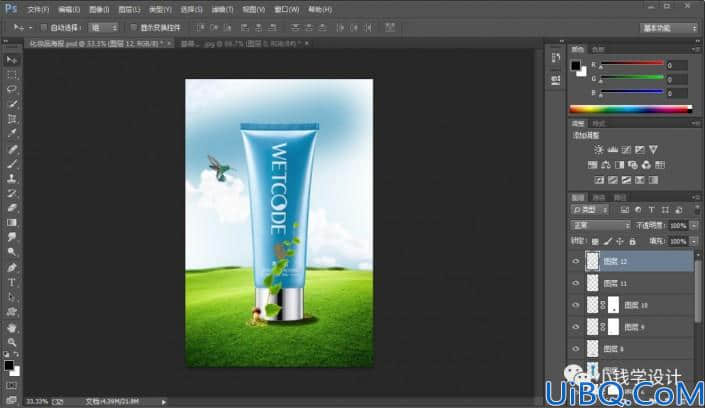
Task: Select the Move tool in the toolbox
Action: point(12,60)
